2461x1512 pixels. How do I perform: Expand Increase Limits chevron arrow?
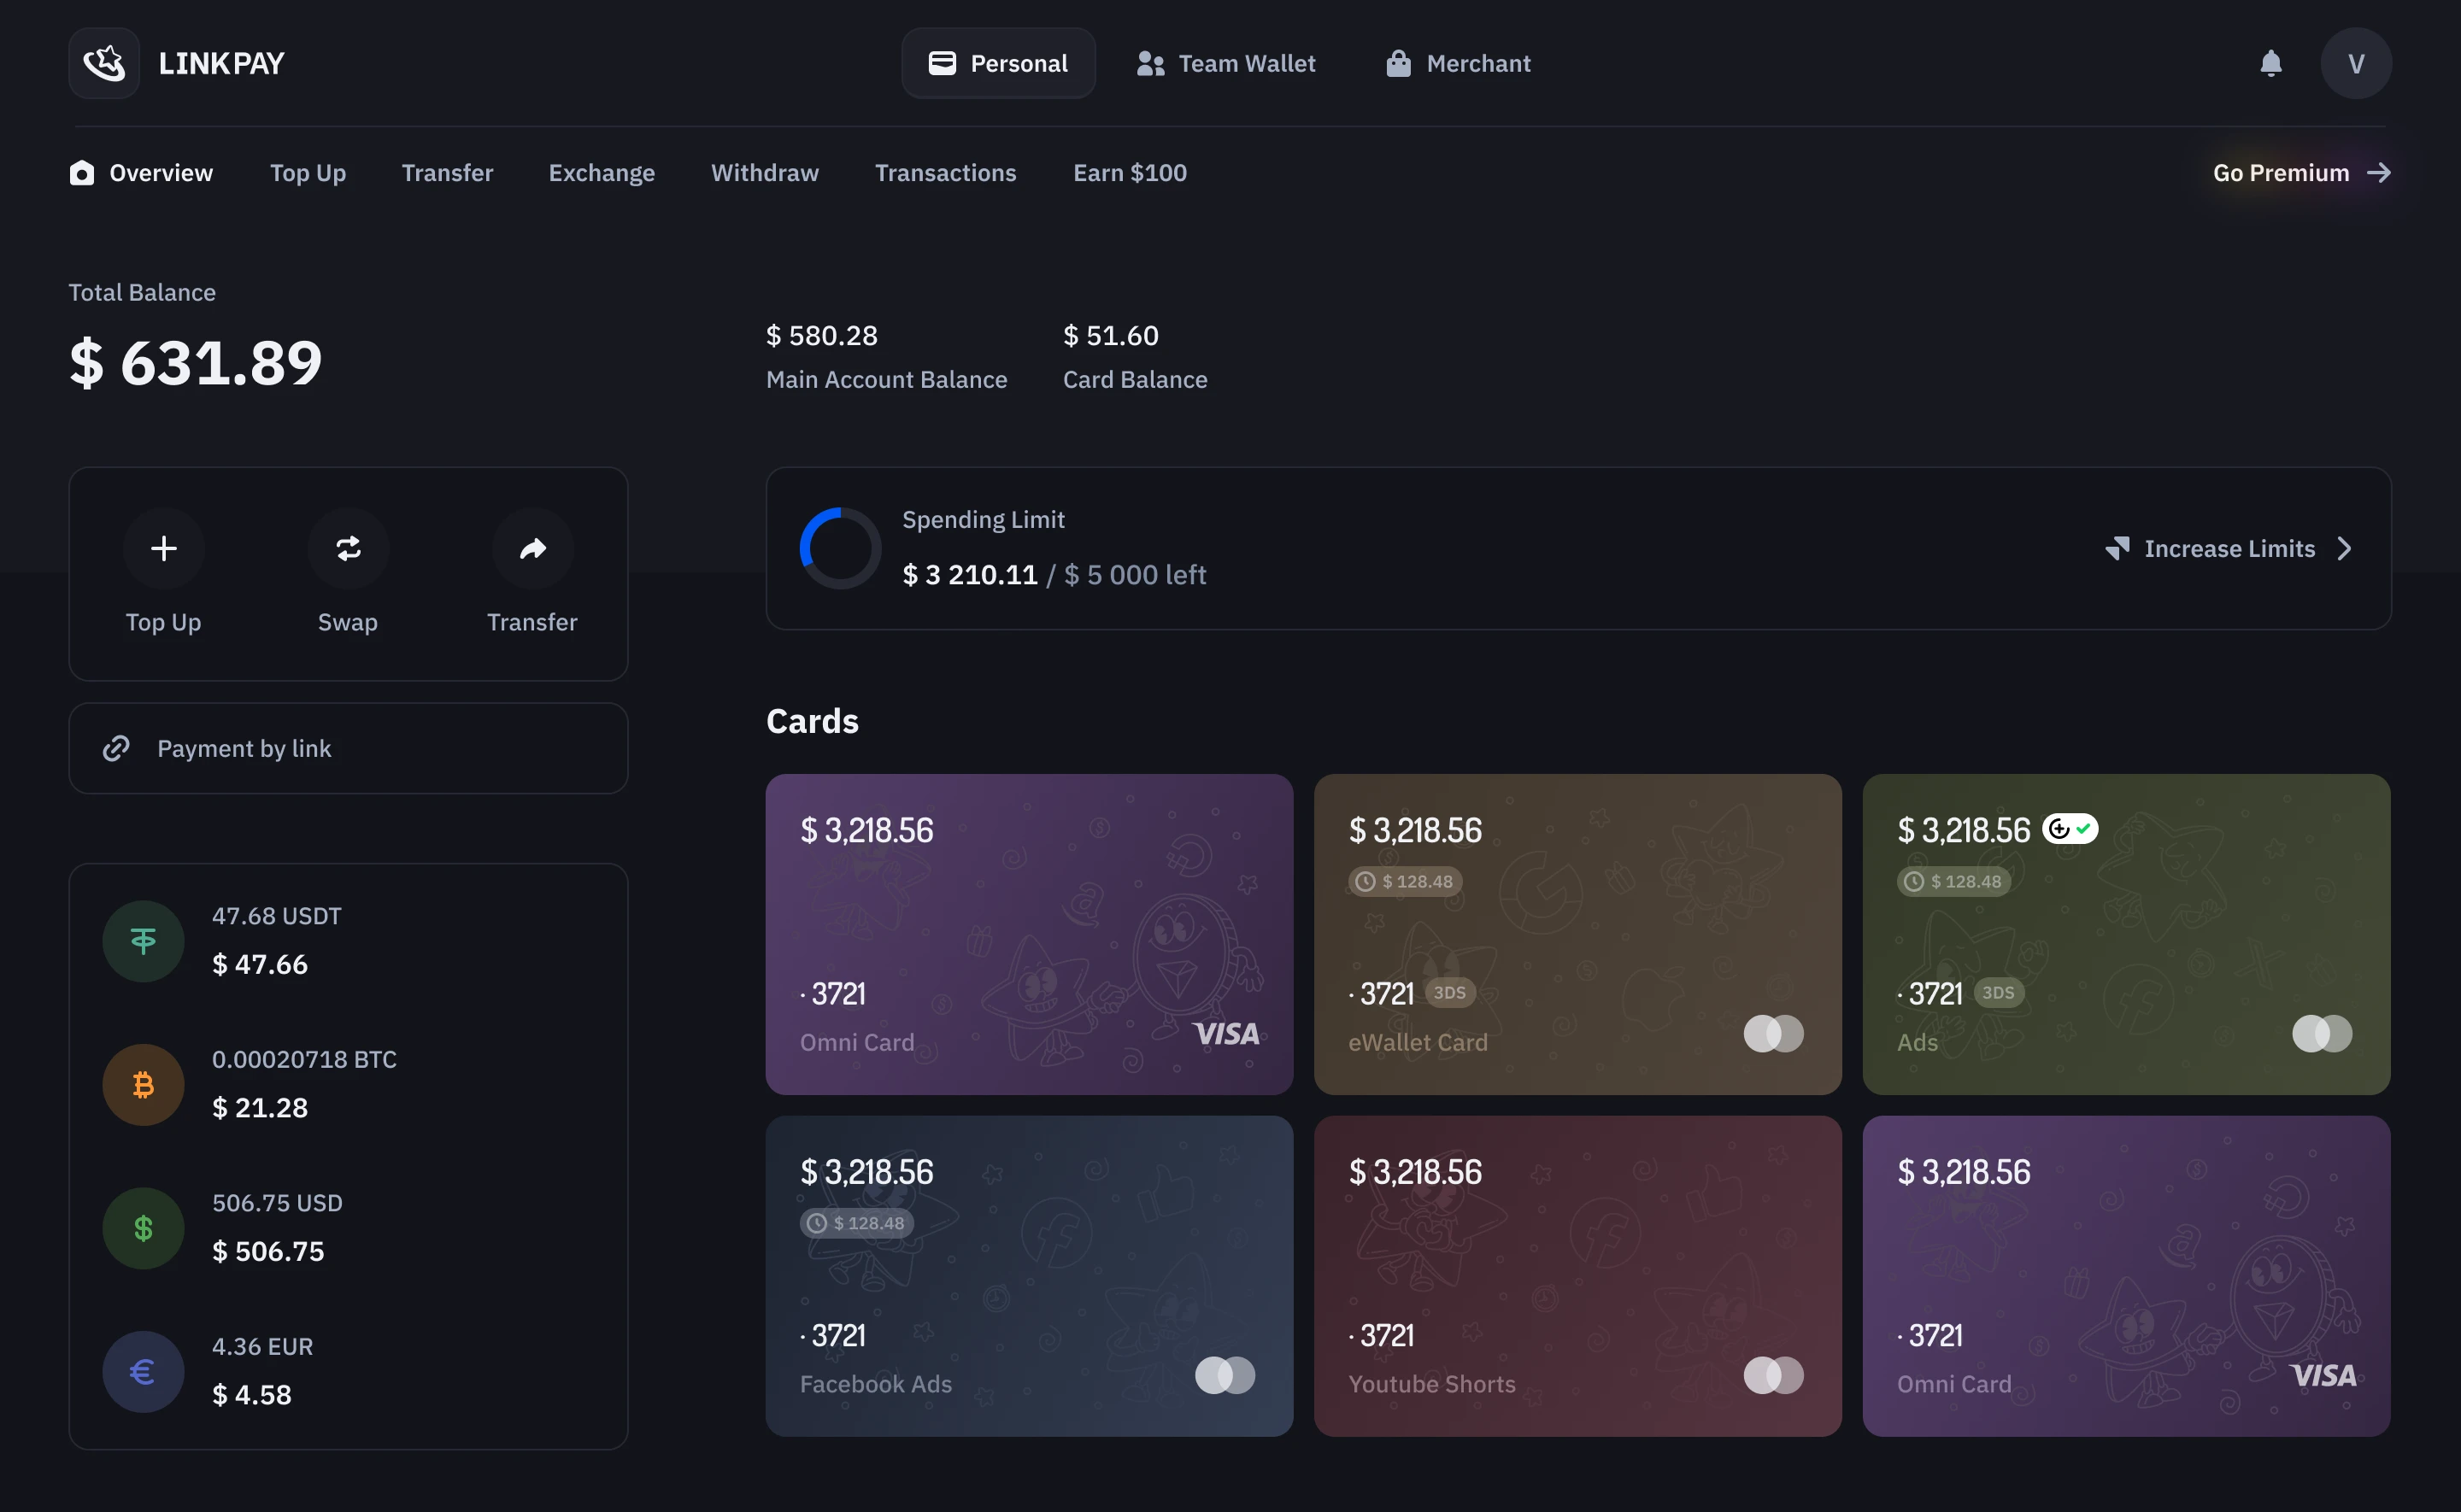pyautogui.click(x=2344, y=548)
